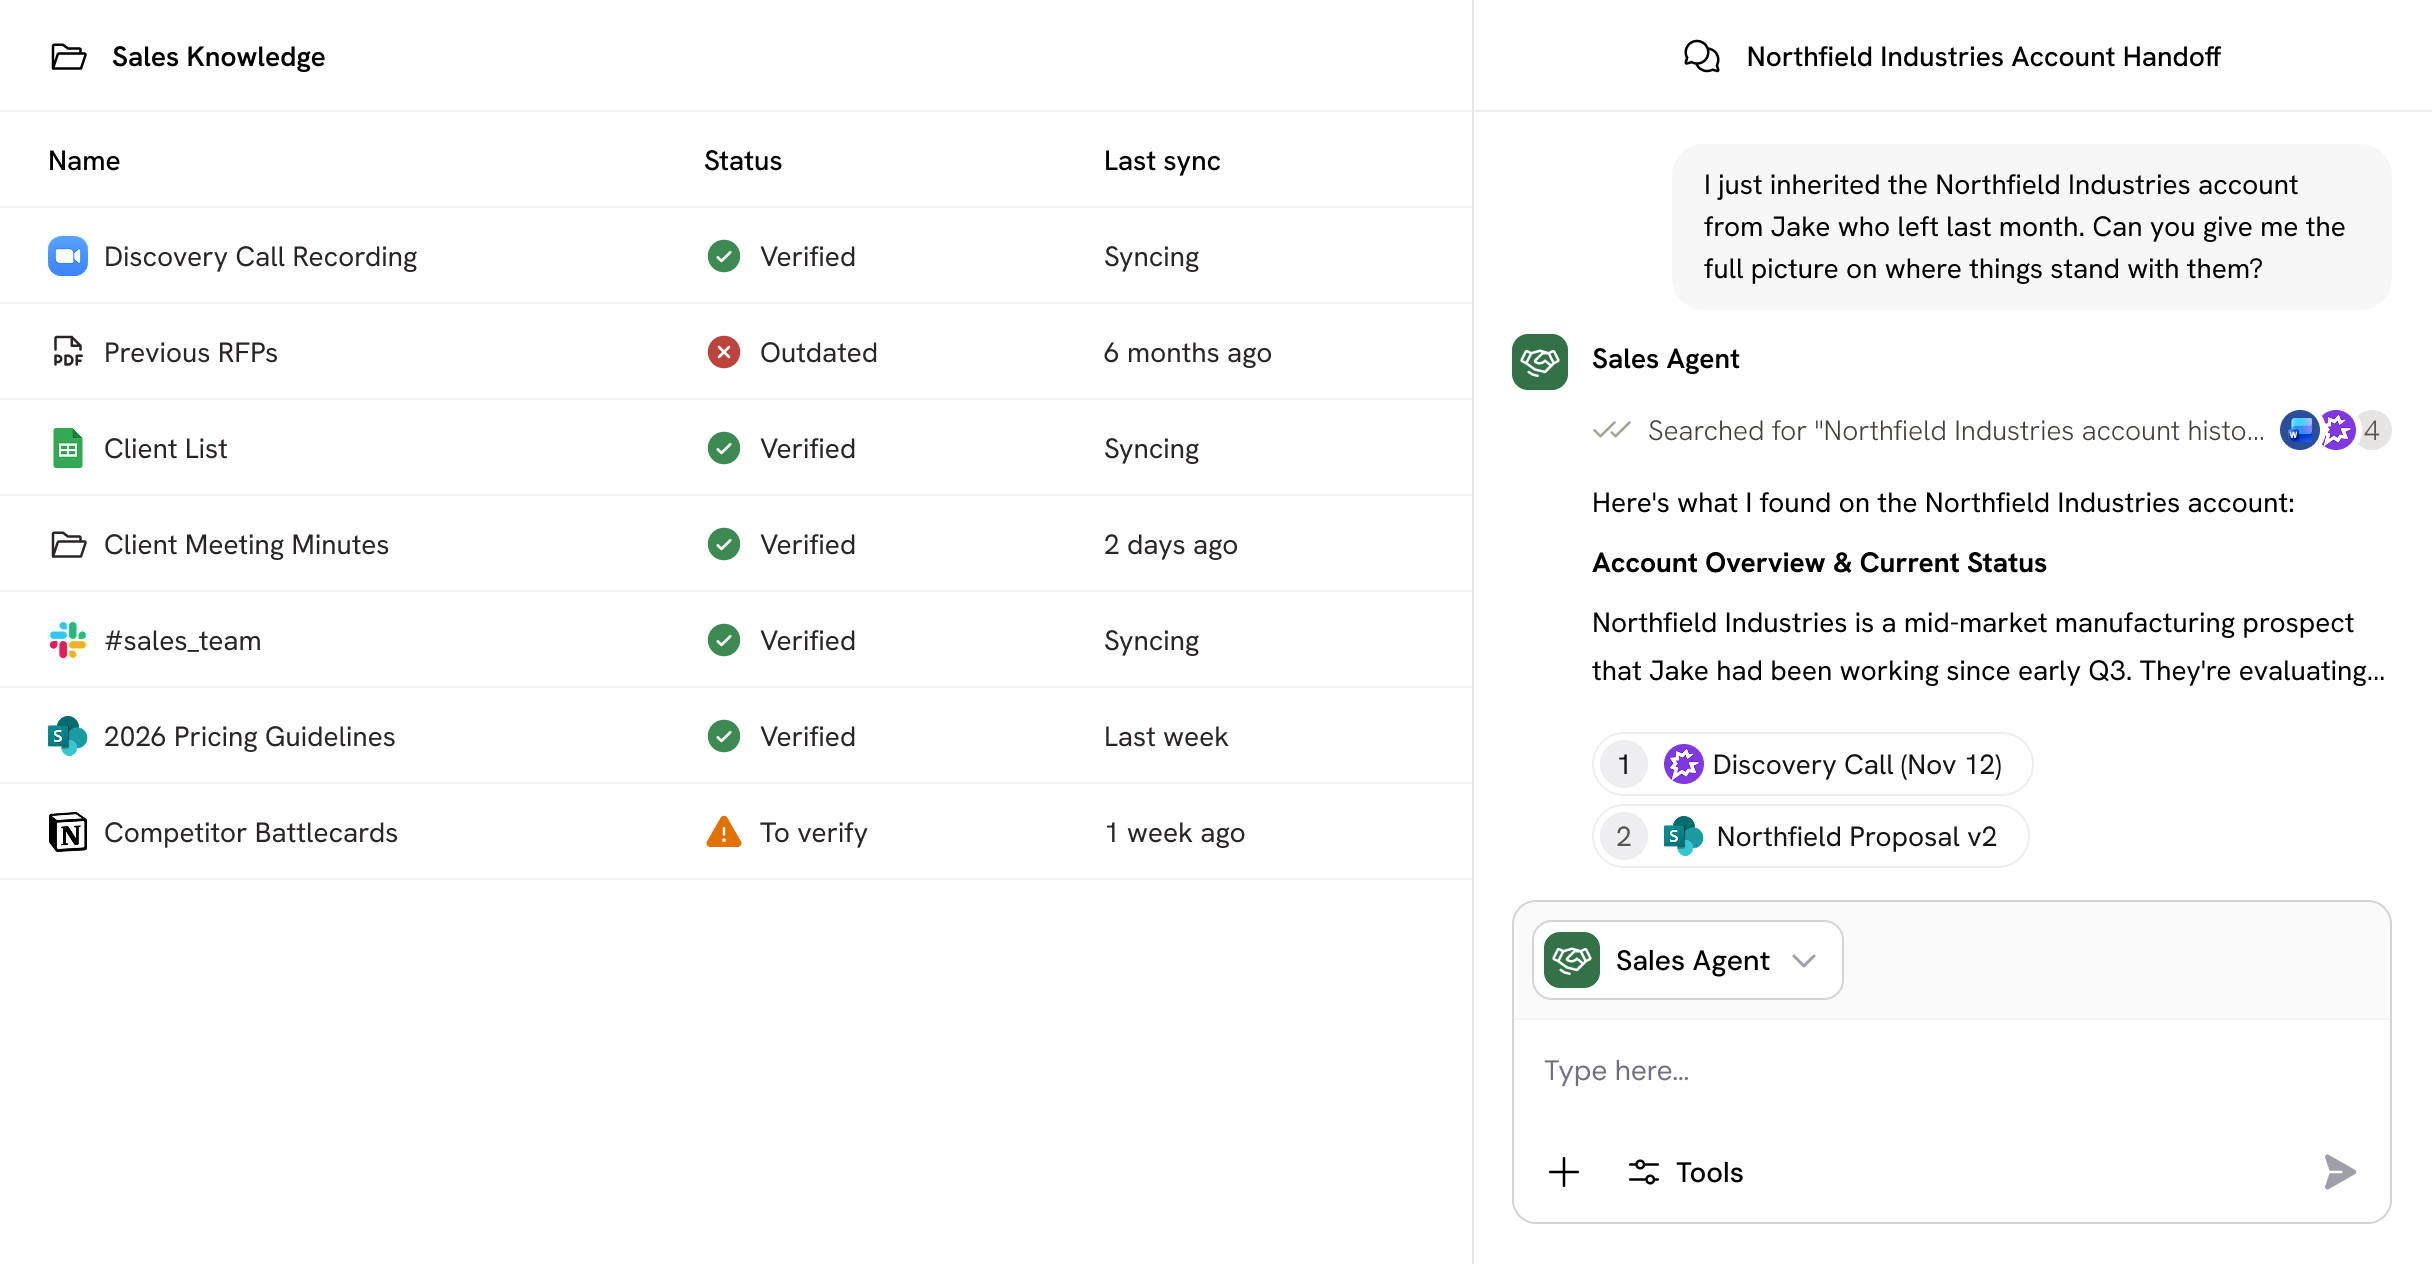
Task: Open the Slack icon for #sales_team
Action: [67, 640]
